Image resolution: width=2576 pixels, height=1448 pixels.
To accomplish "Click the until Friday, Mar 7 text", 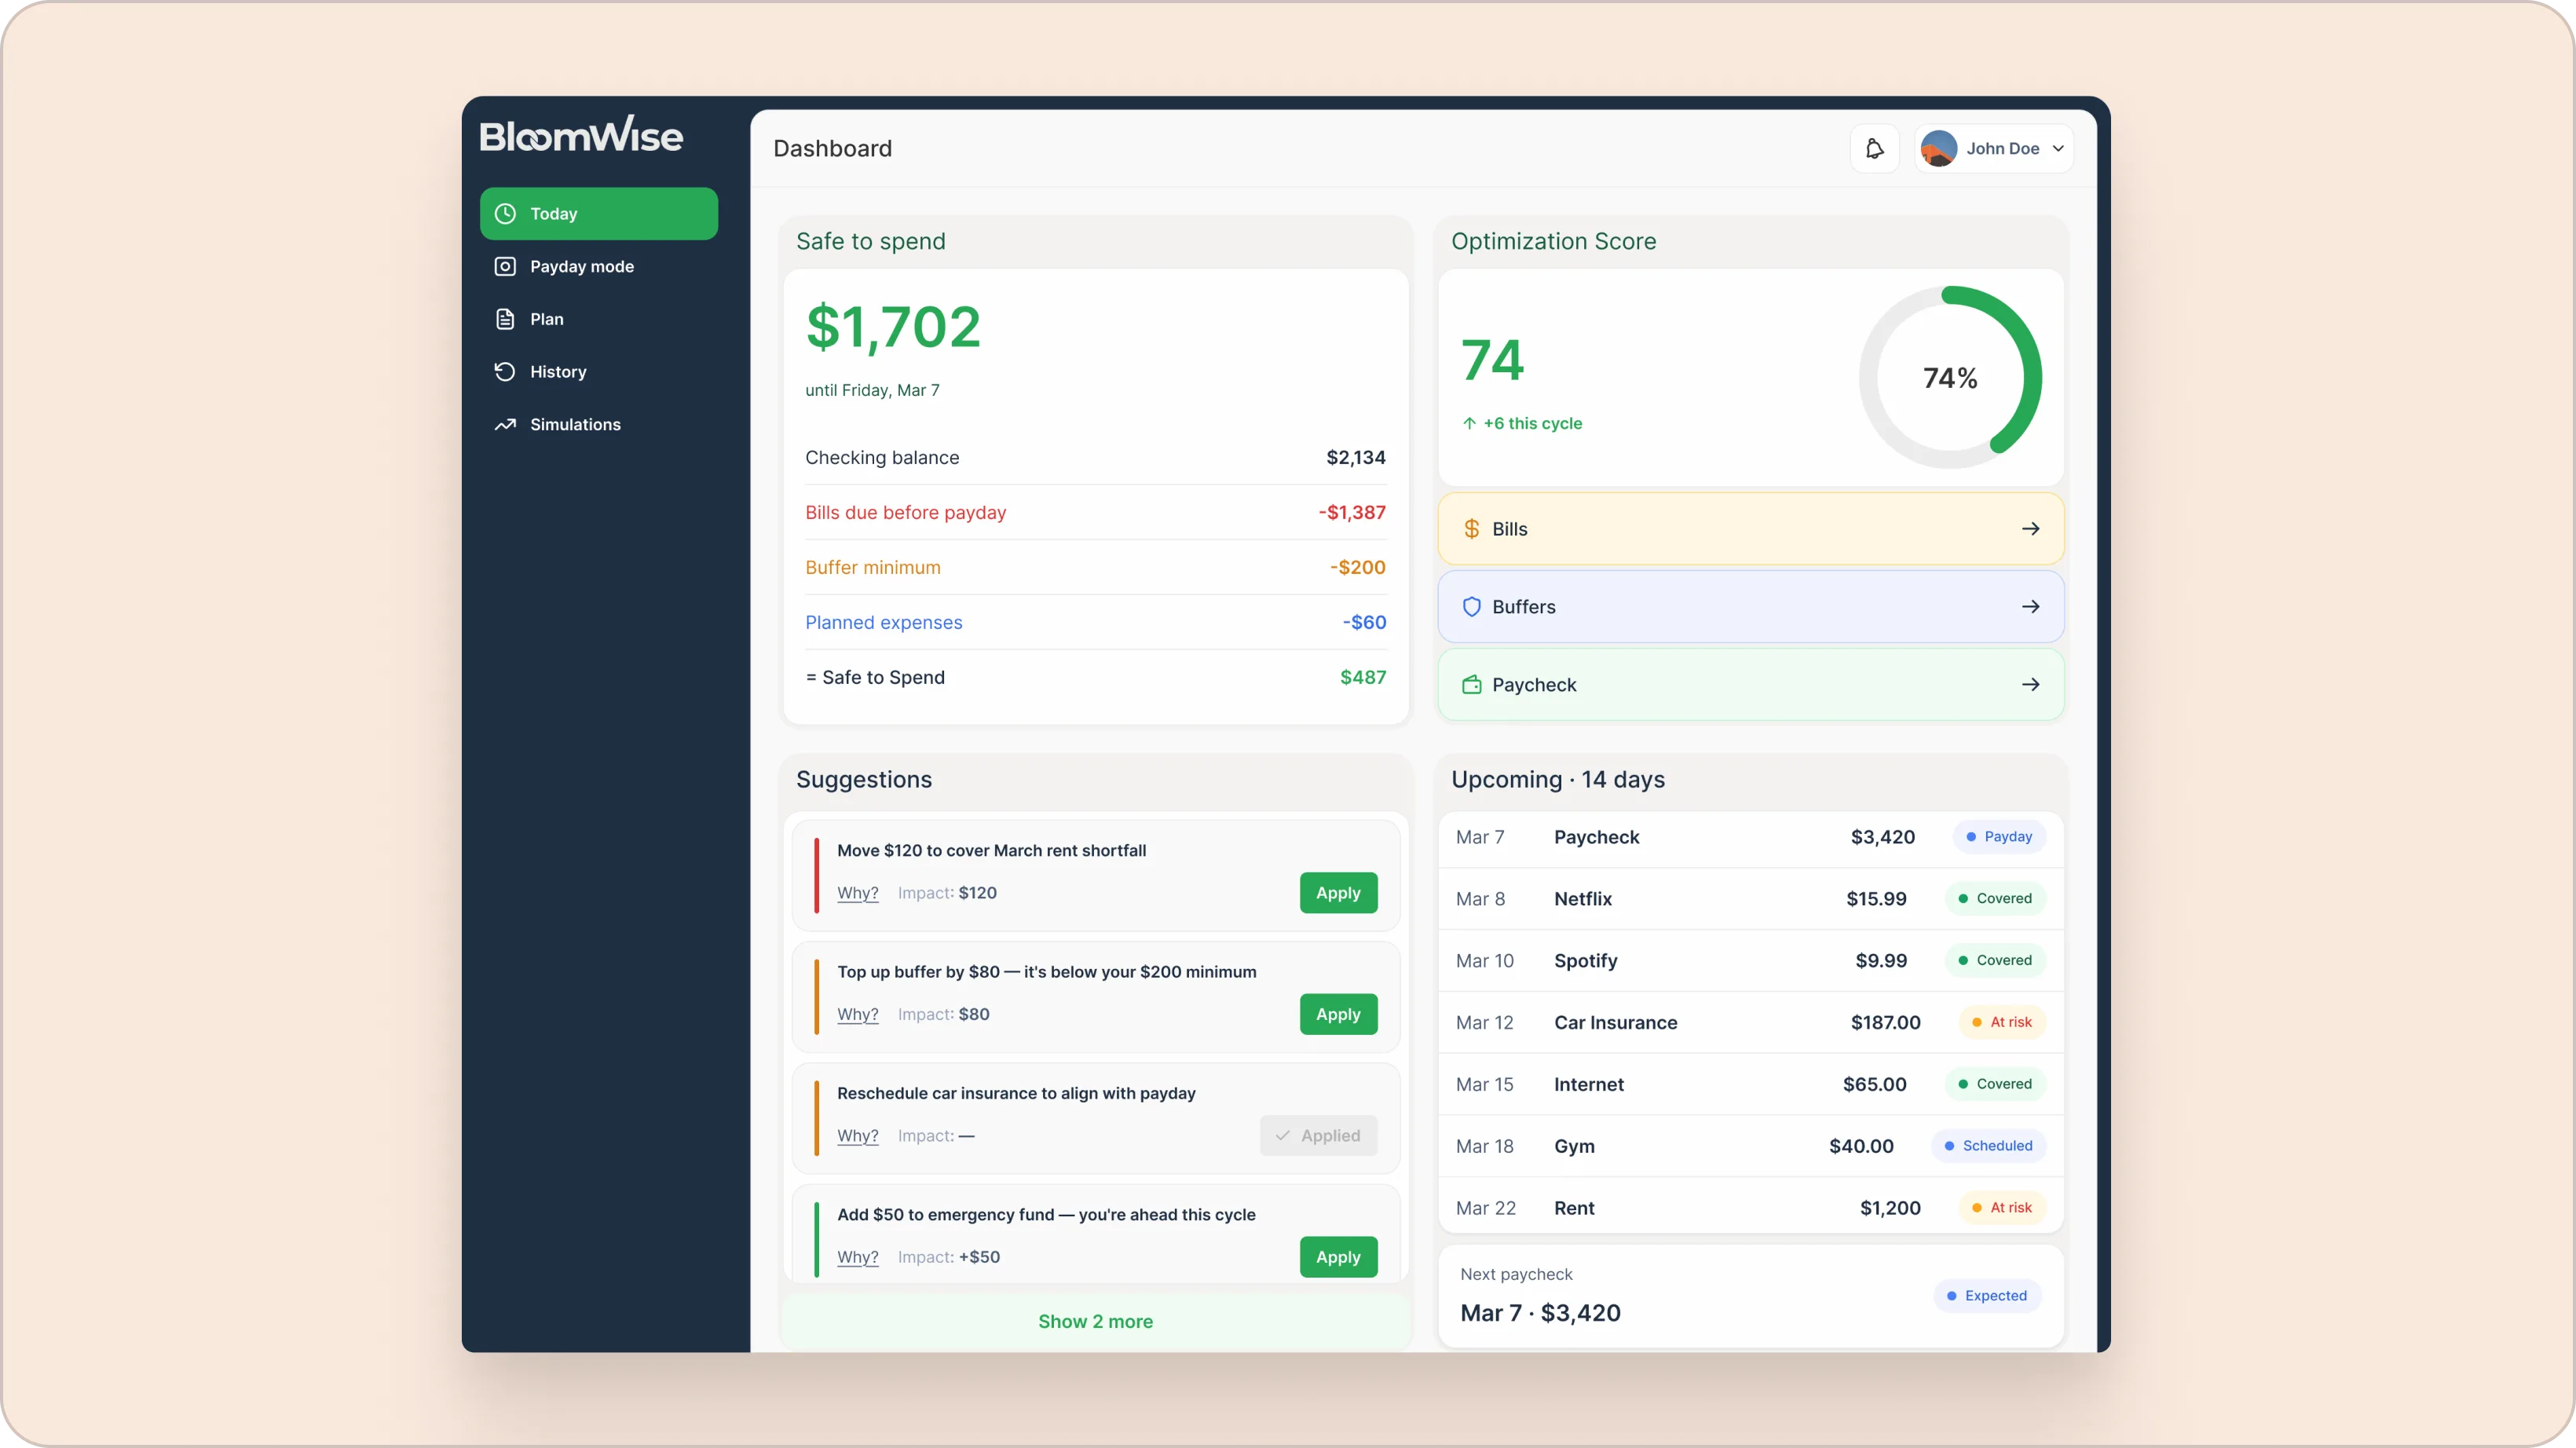I will tap(872, 390).
